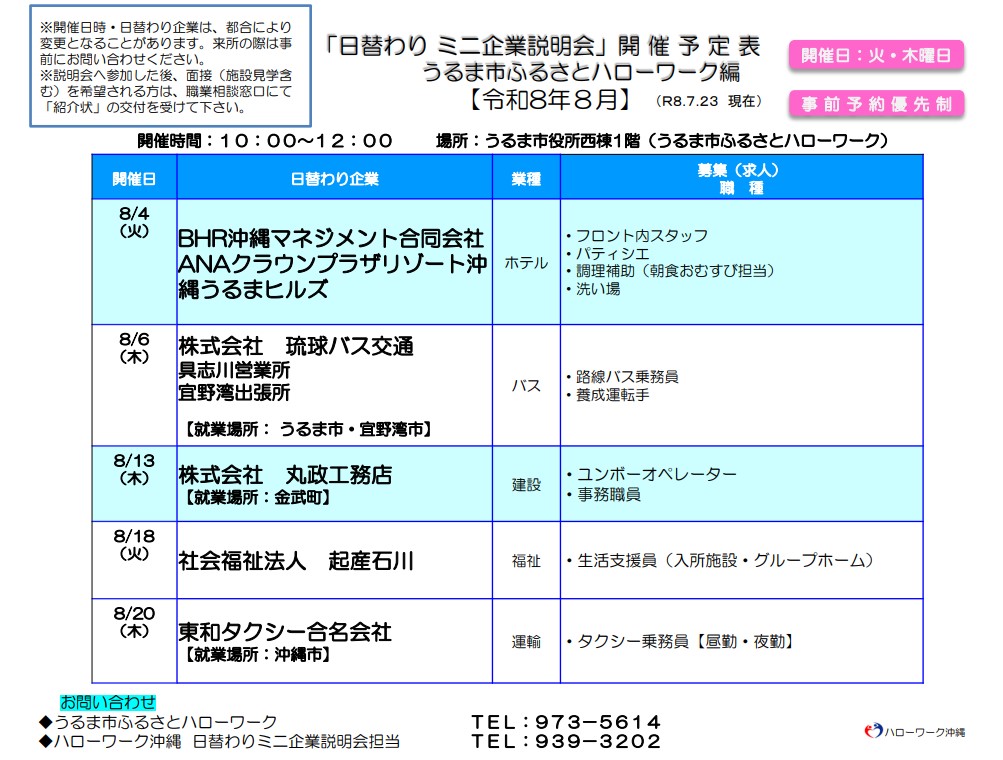Click the pink 事前予約優先制 badge

click(876, 104)
